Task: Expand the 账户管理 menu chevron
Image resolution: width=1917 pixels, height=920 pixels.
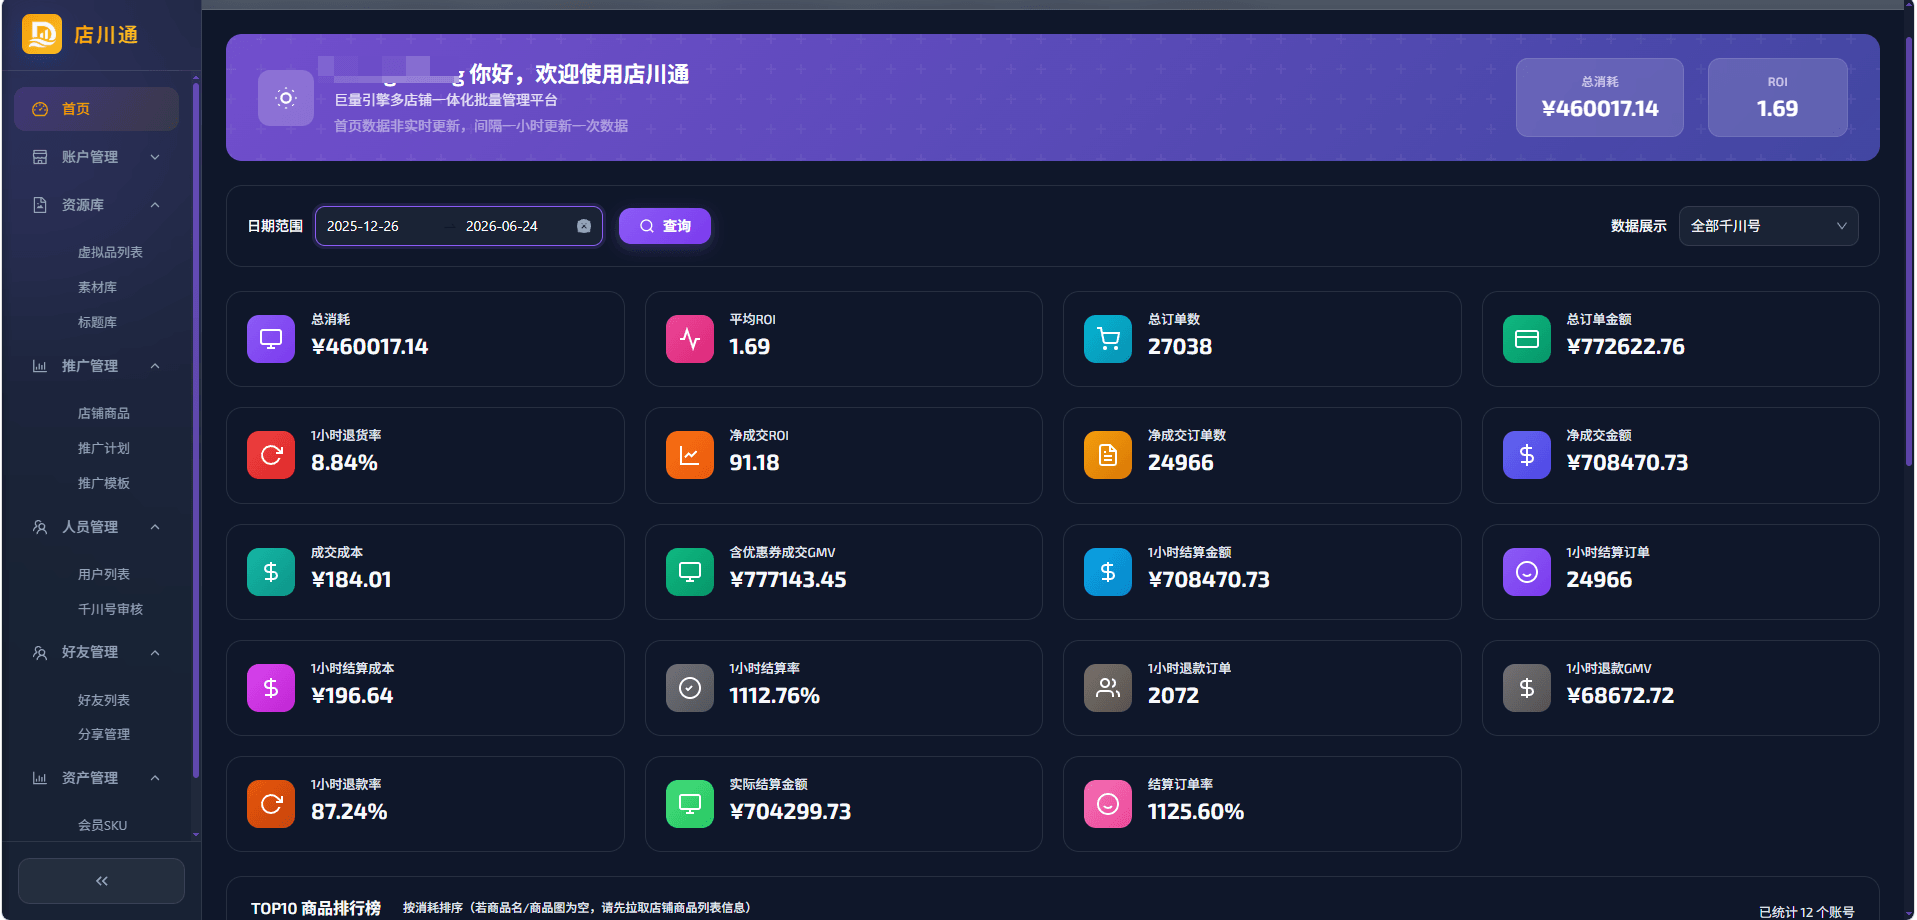Action: 155,157
